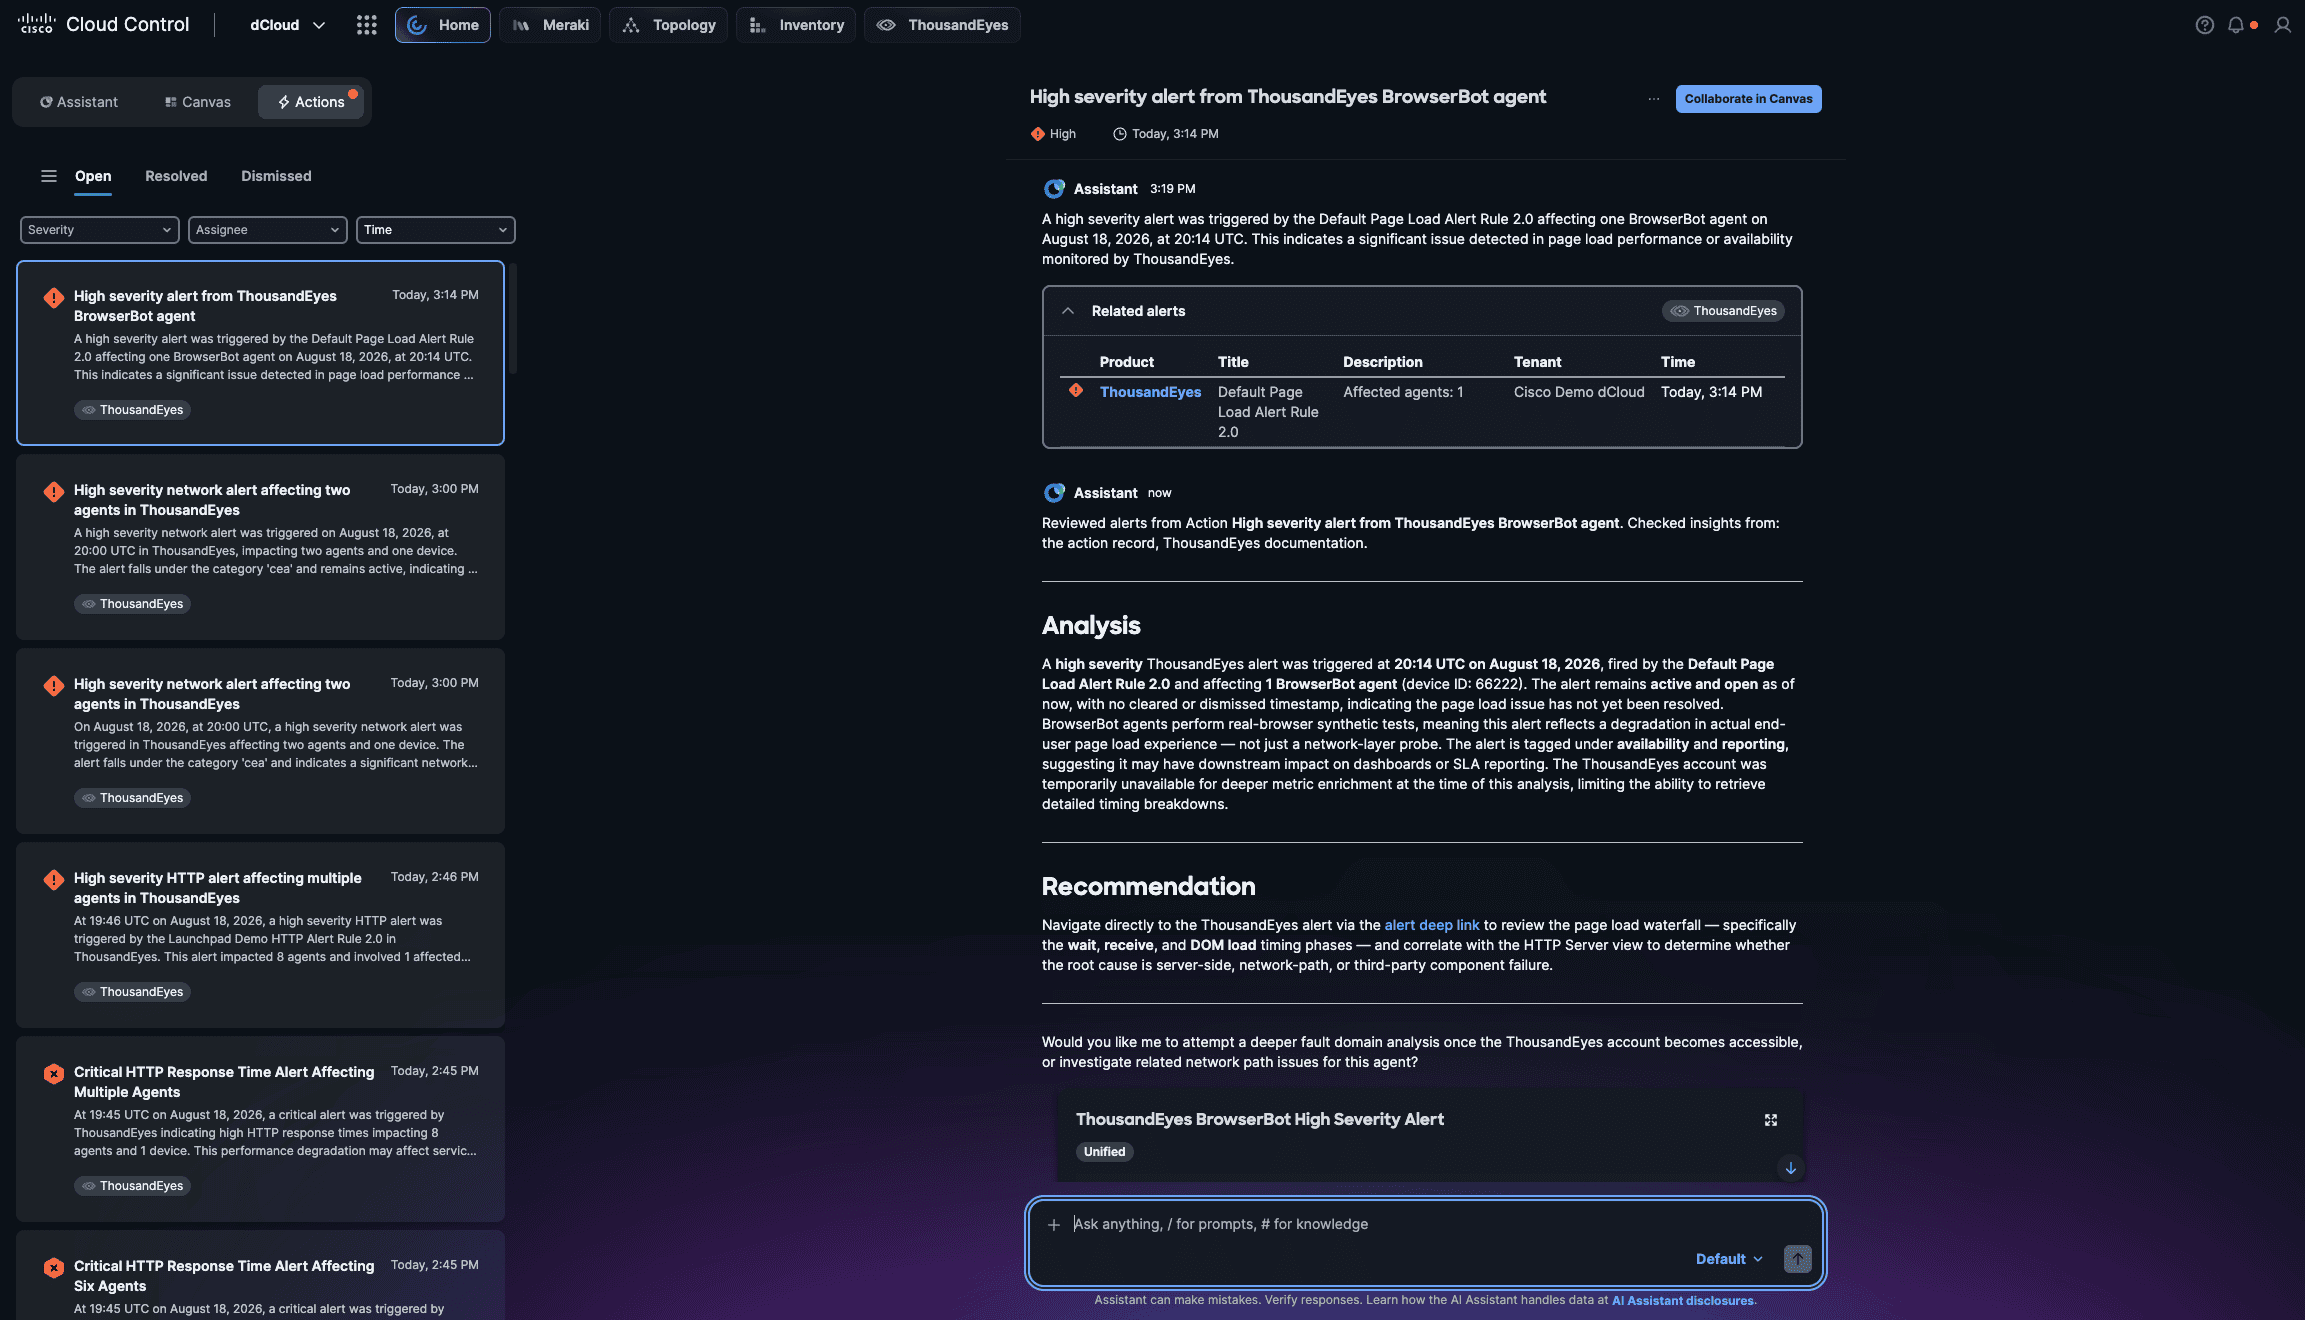This screenshot has width=2305, height=1320.
Task: Click the Time column header in Related alerts
Action: click(x=1677, y=362)
